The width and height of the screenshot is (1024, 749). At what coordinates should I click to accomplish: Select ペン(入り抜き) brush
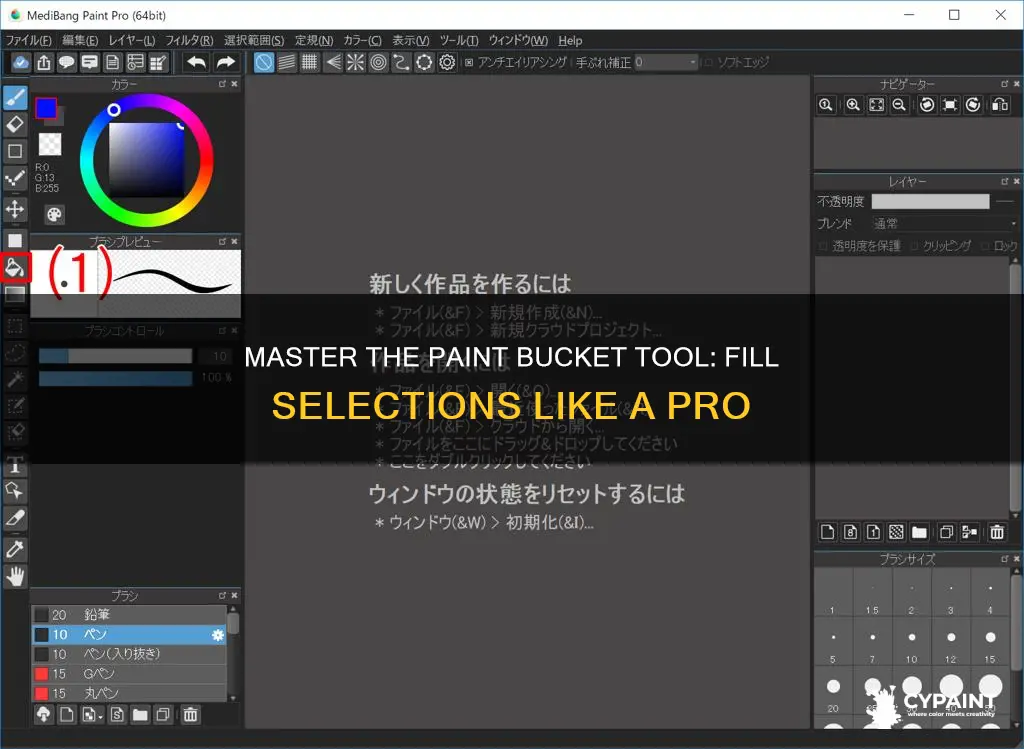click(x=129, y=654)
